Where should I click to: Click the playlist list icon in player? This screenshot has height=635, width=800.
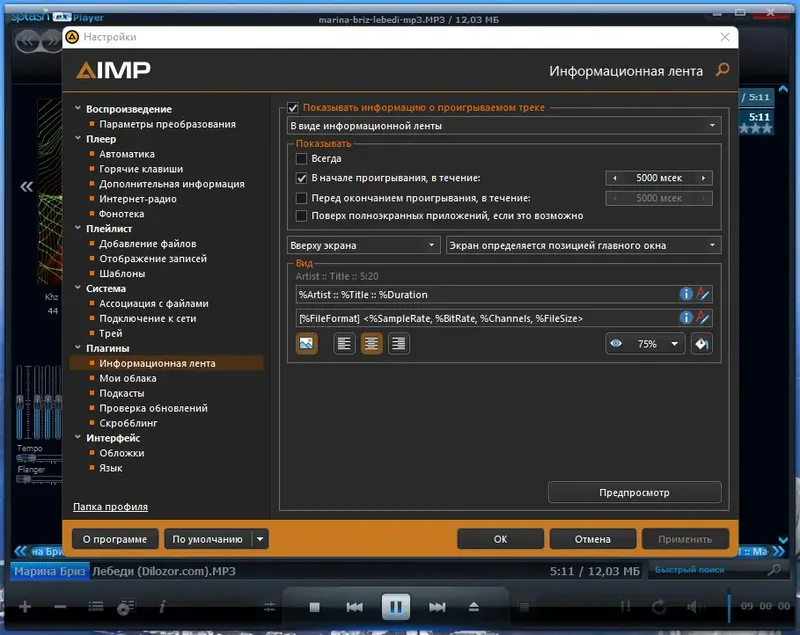coord(95,606)
